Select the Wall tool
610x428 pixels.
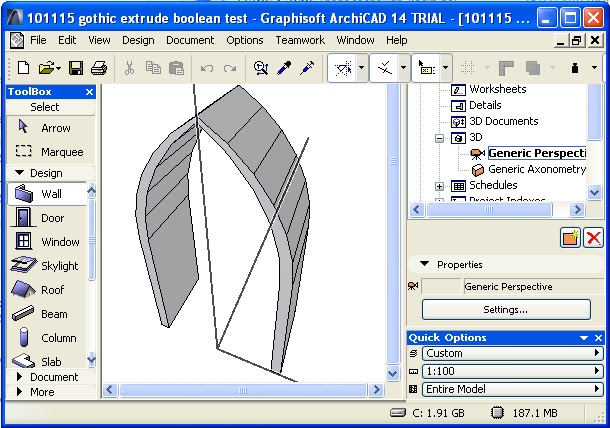coord(47,194)
